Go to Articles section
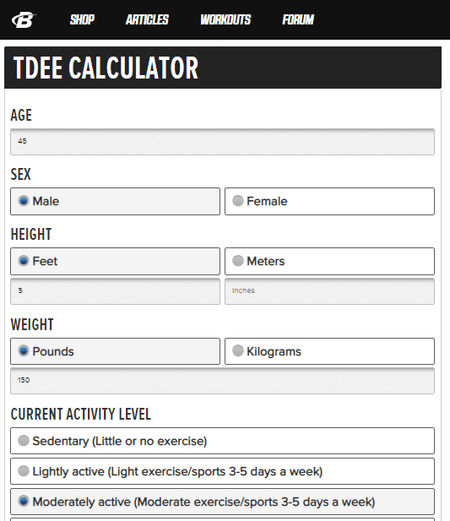 pyautogui.click(x=147, y=20)
